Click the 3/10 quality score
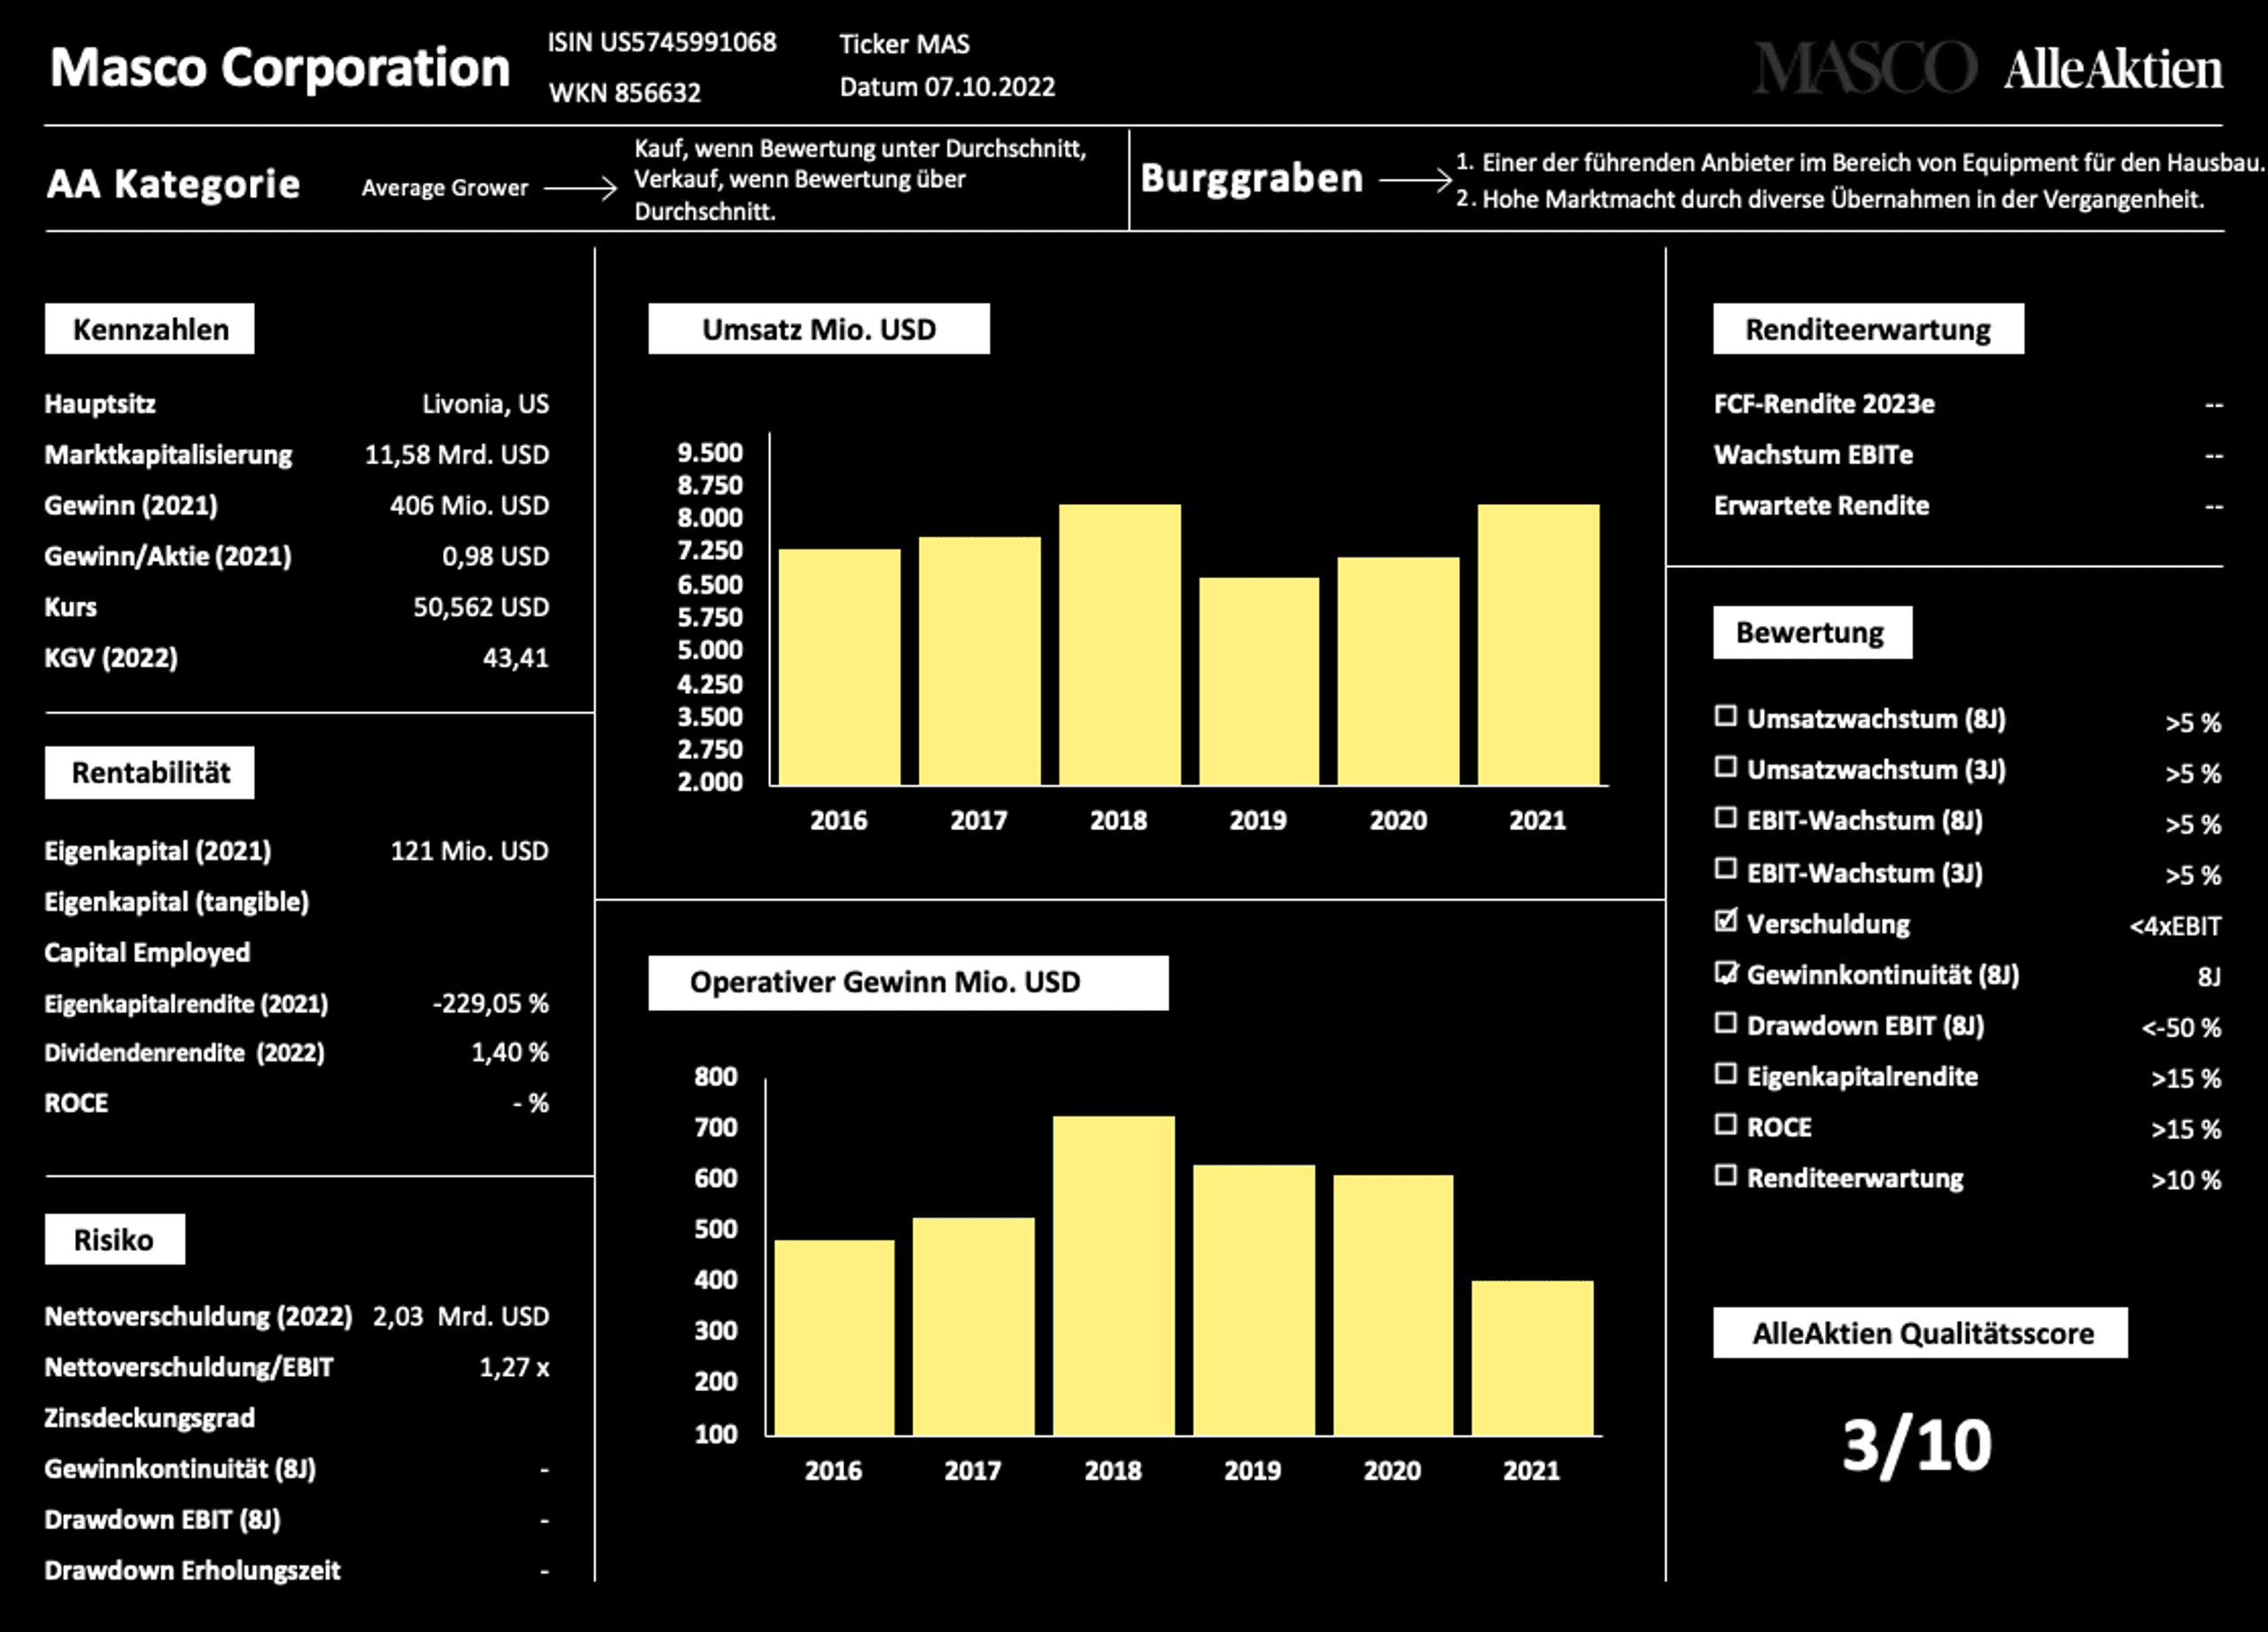This screenshot has width=2268, height=1632. (x=1917, y=1446)
